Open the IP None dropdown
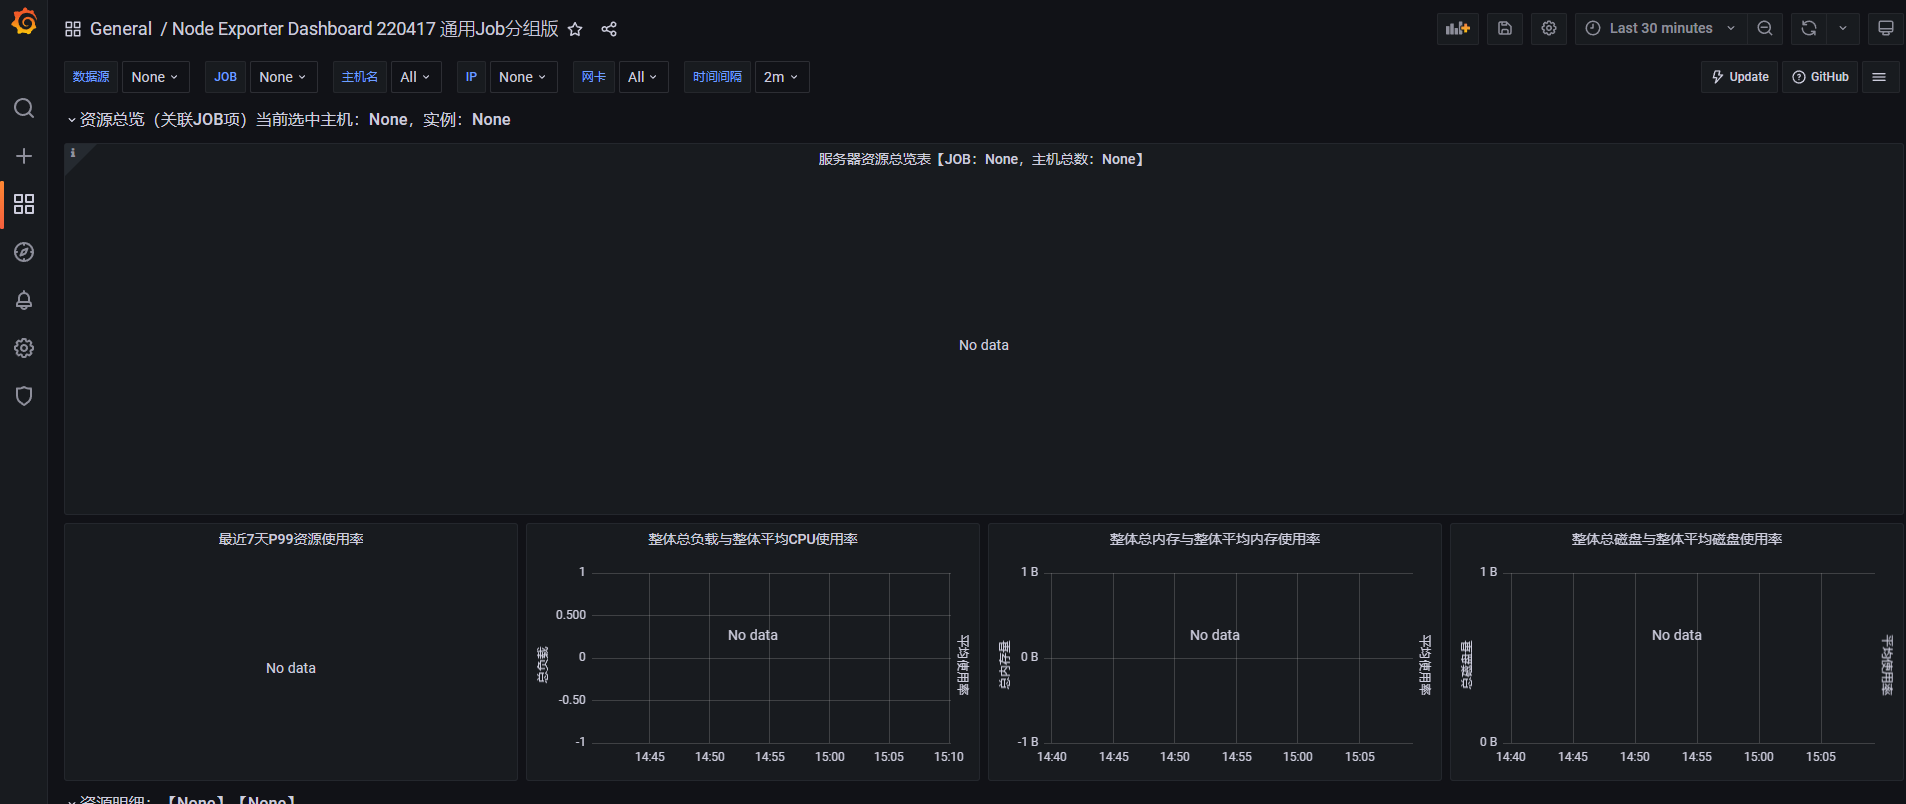Image resolution: width=1906 pixels, height=804 pixels. point(523,77)
